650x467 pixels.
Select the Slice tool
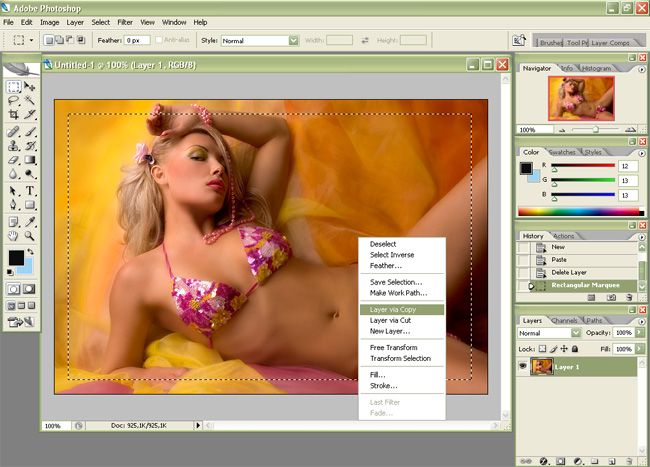pyautogui.click(x=29, y=114)
